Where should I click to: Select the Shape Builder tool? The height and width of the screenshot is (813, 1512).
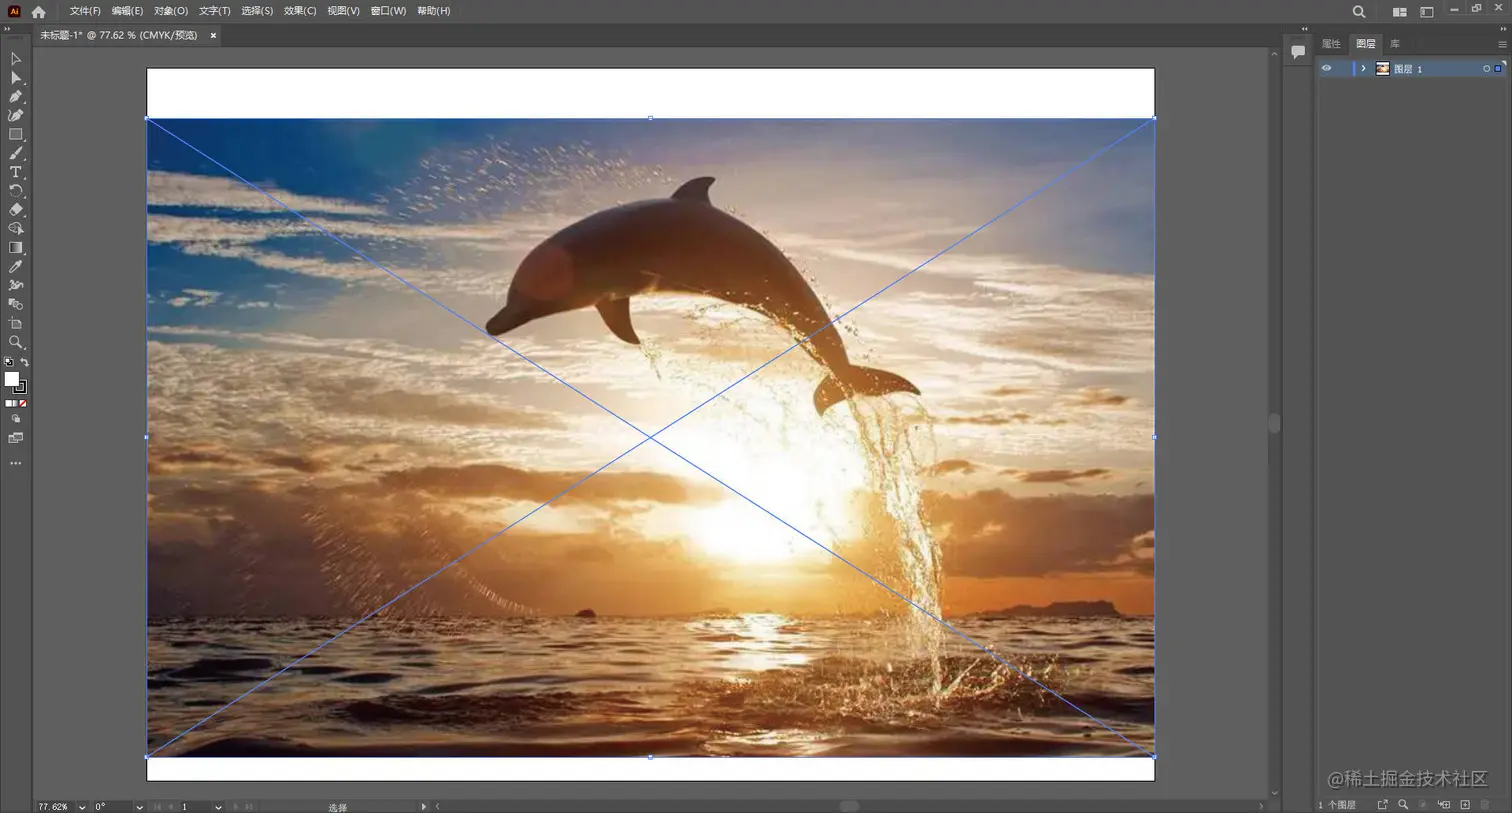(15, 229)
